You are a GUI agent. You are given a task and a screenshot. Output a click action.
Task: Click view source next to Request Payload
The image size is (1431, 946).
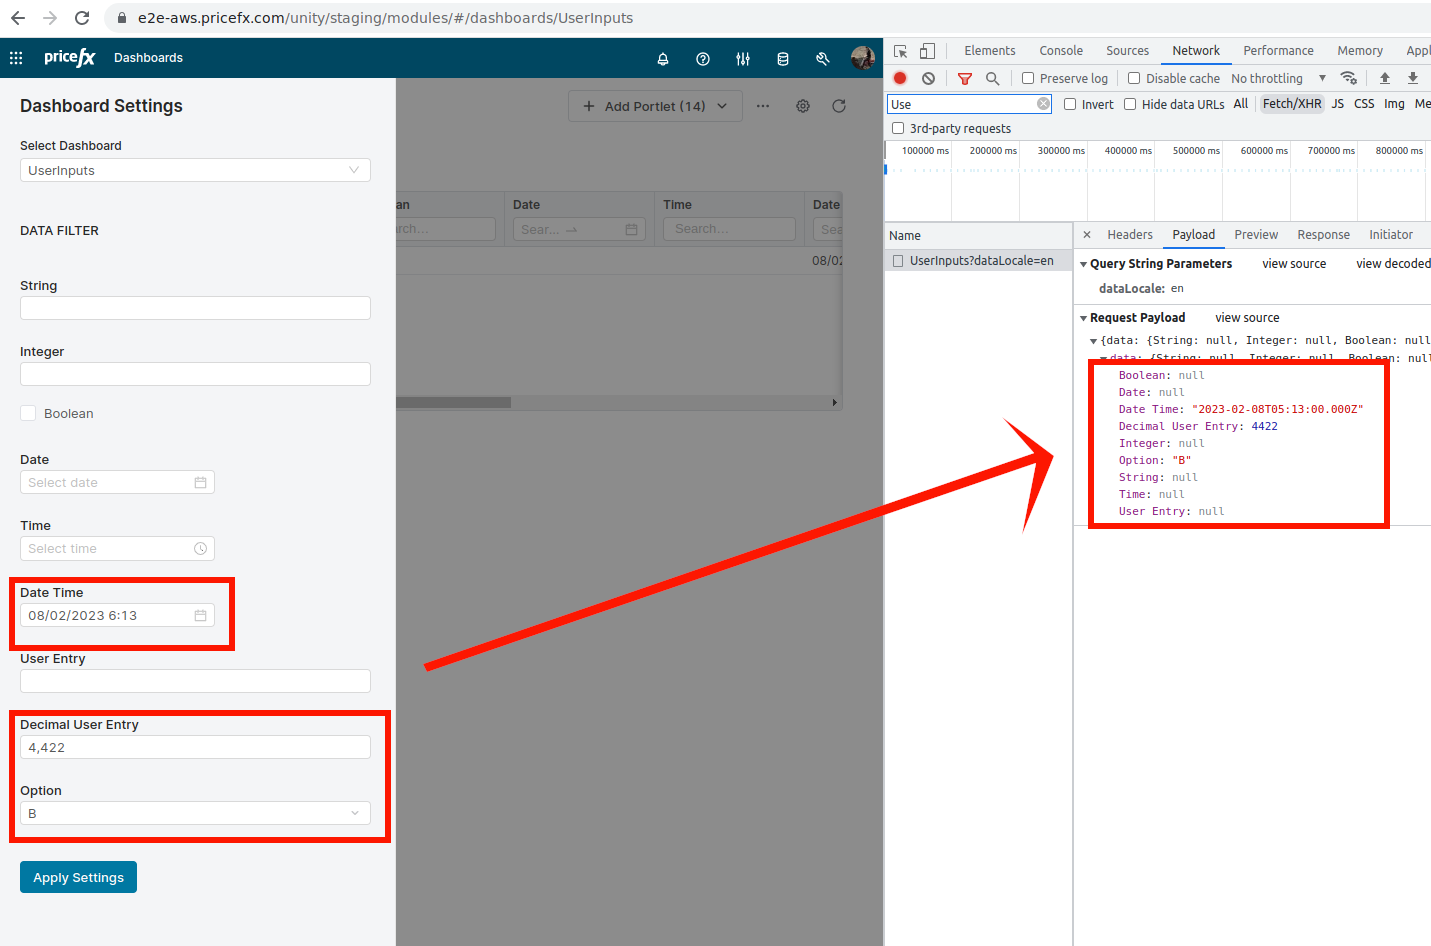1247,318
